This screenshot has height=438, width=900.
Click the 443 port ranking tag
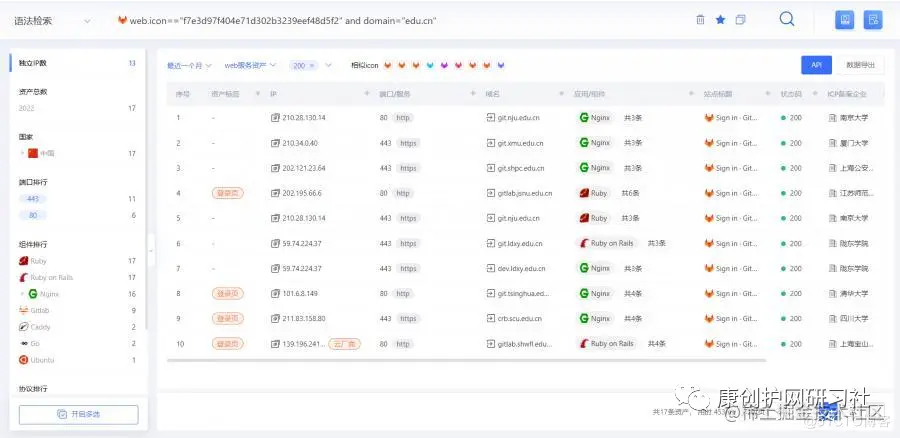pos(33,199)
